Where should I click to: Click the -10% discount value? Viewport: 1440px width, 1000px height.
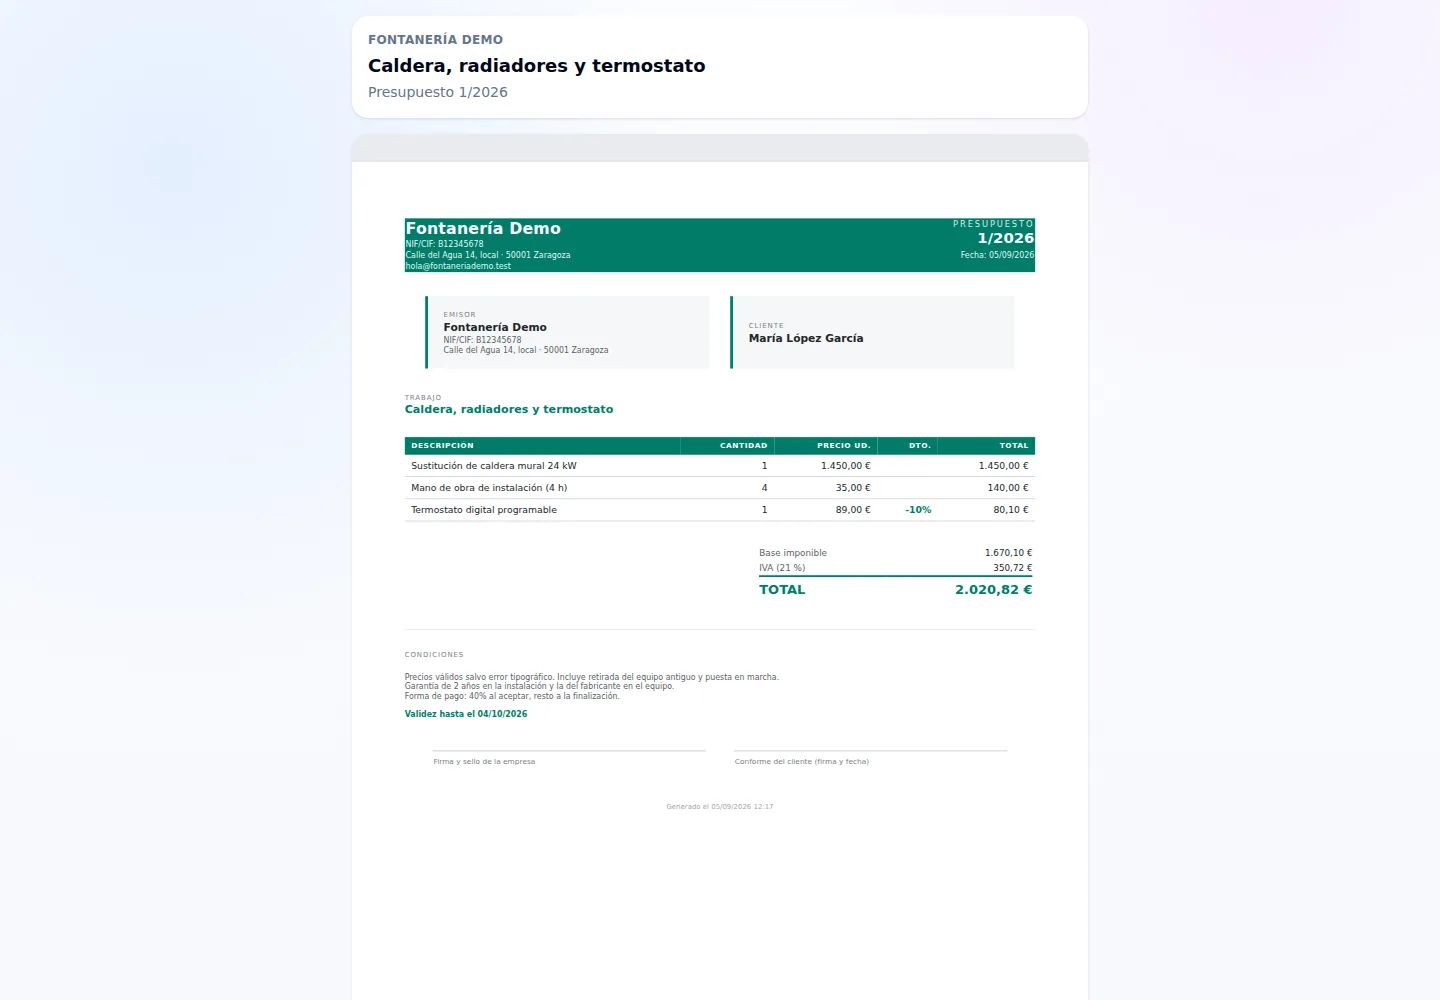tap(918, 510)
